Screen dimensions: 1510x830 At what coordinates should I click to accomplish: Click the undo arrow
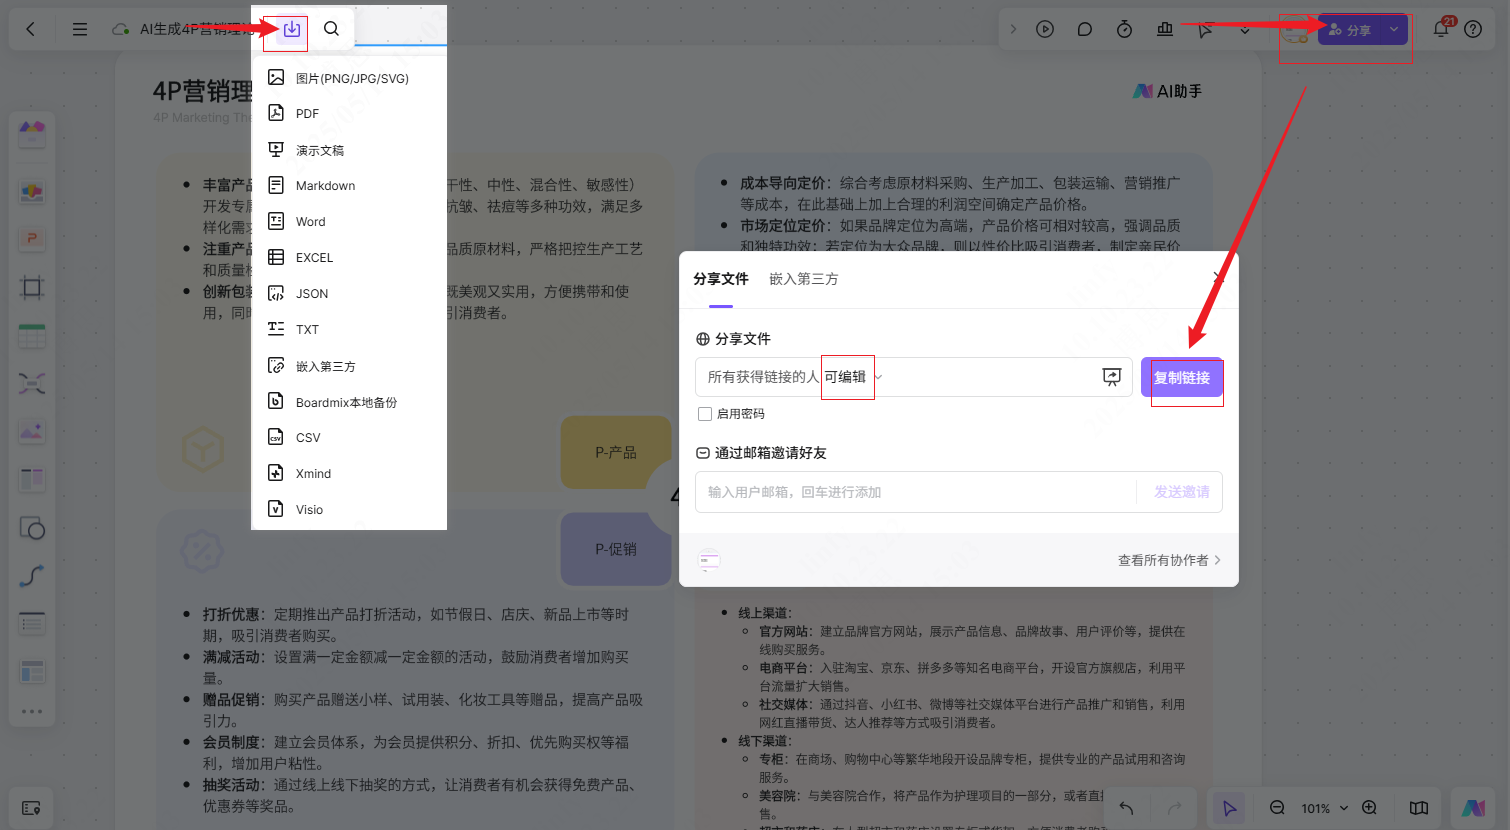coord(1126,808)
